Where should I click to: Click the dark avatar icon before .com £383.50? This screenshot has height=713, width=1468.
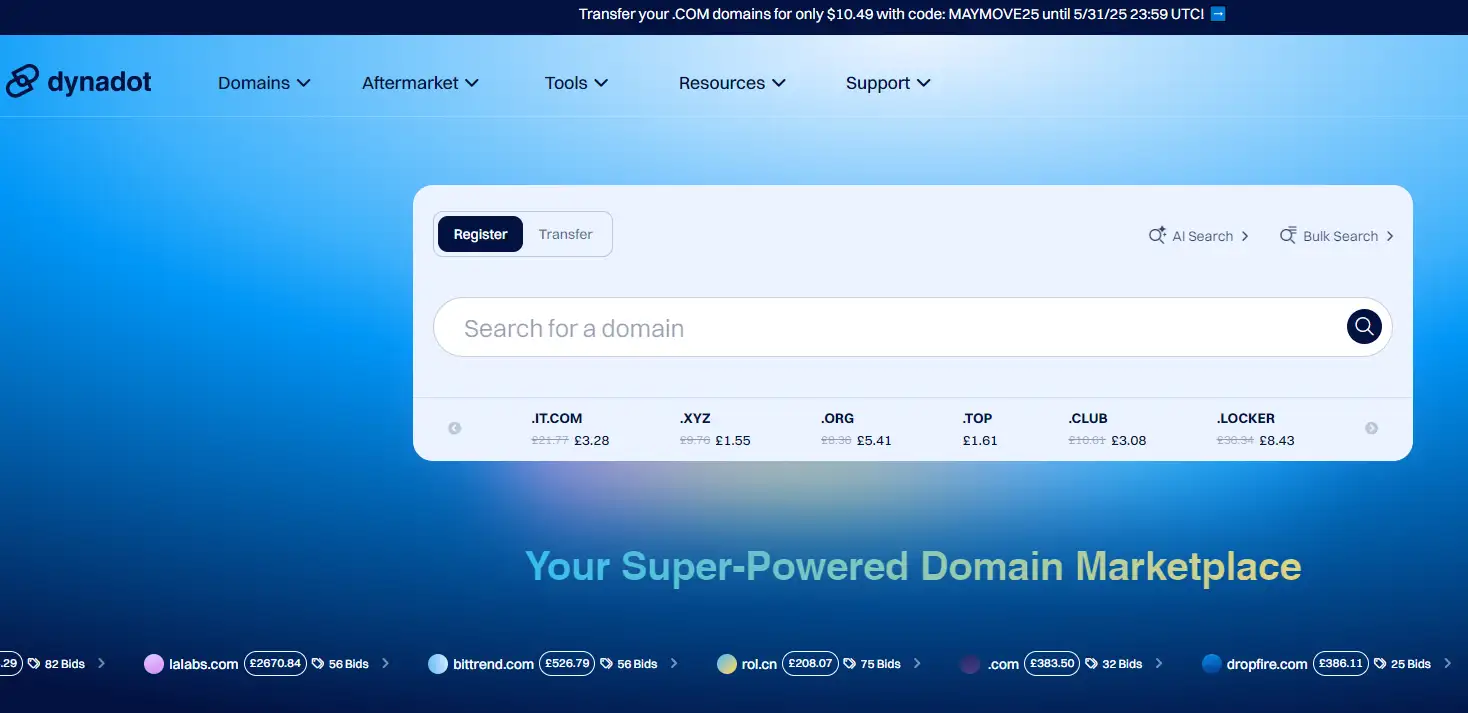coord(969,664)
